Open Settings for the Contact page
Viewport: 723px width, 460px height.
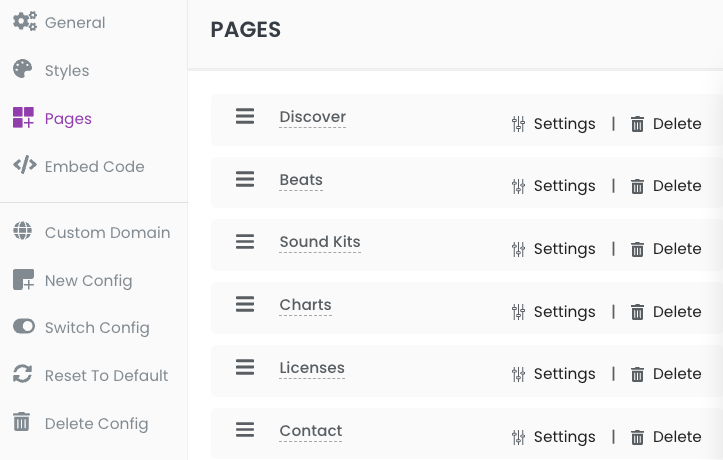[x=553, y=436]
